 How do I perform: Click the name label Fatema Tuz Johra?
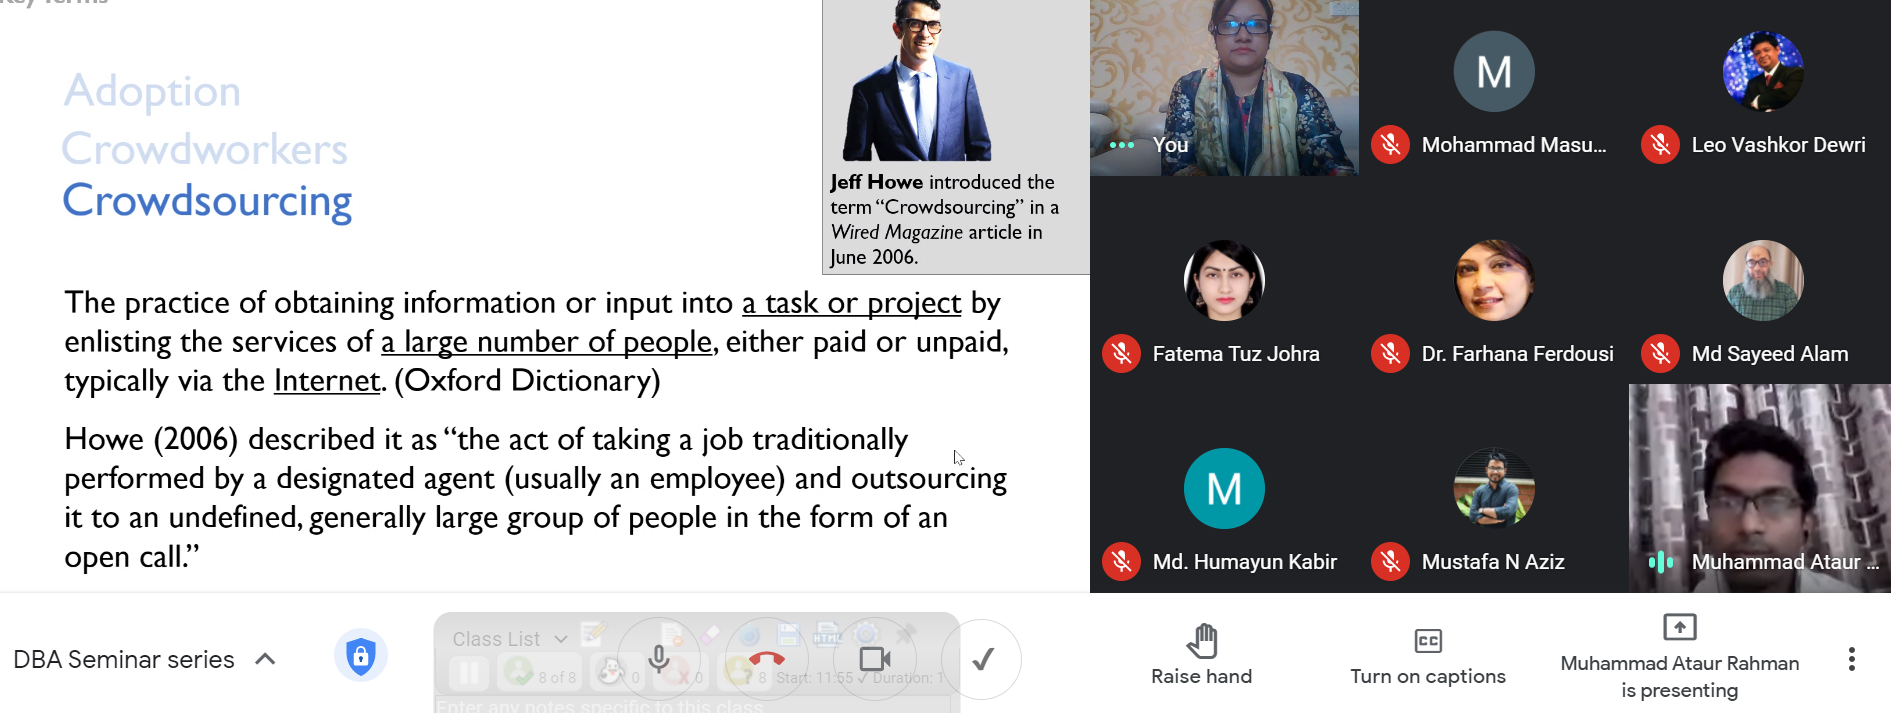point(1236,354)
